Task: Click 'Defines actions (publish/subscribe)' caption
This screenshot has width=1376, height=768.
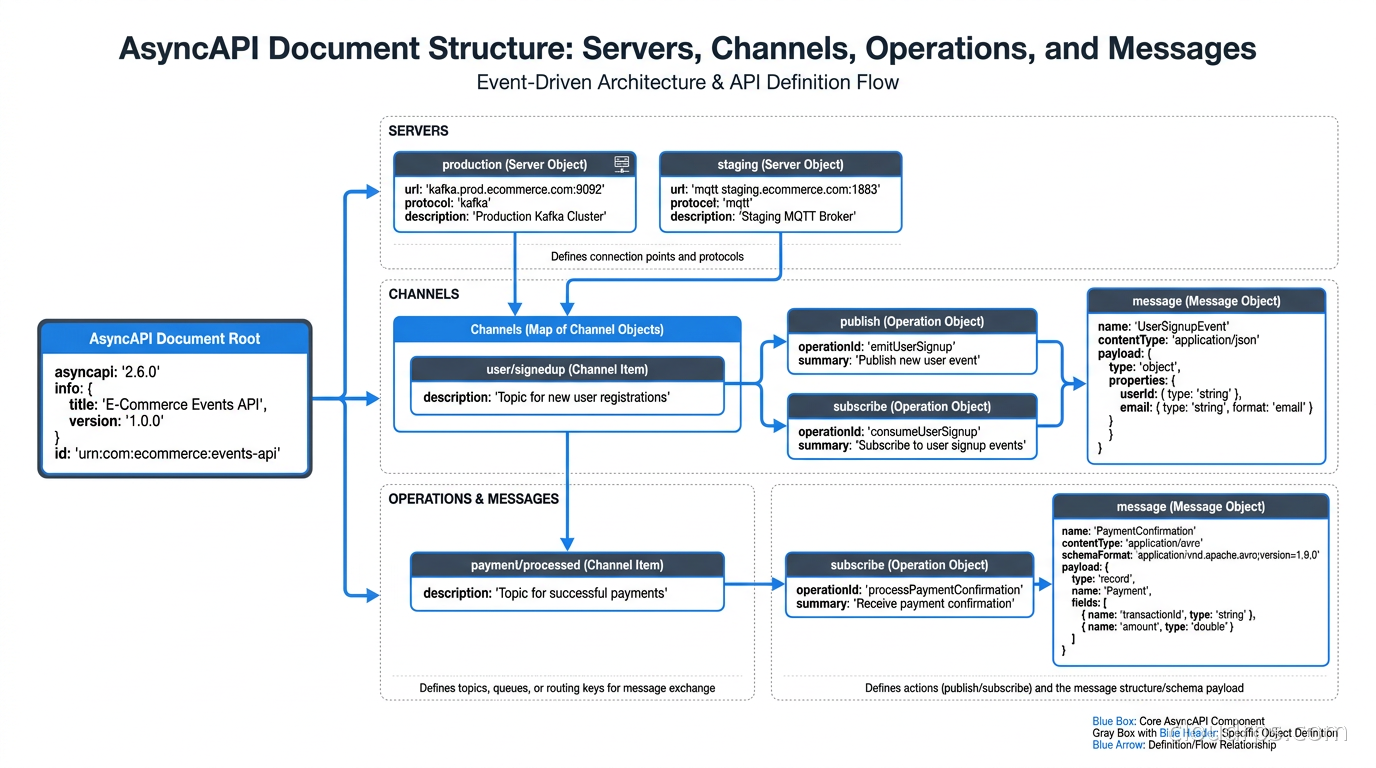Action: tap(1054, 688)
